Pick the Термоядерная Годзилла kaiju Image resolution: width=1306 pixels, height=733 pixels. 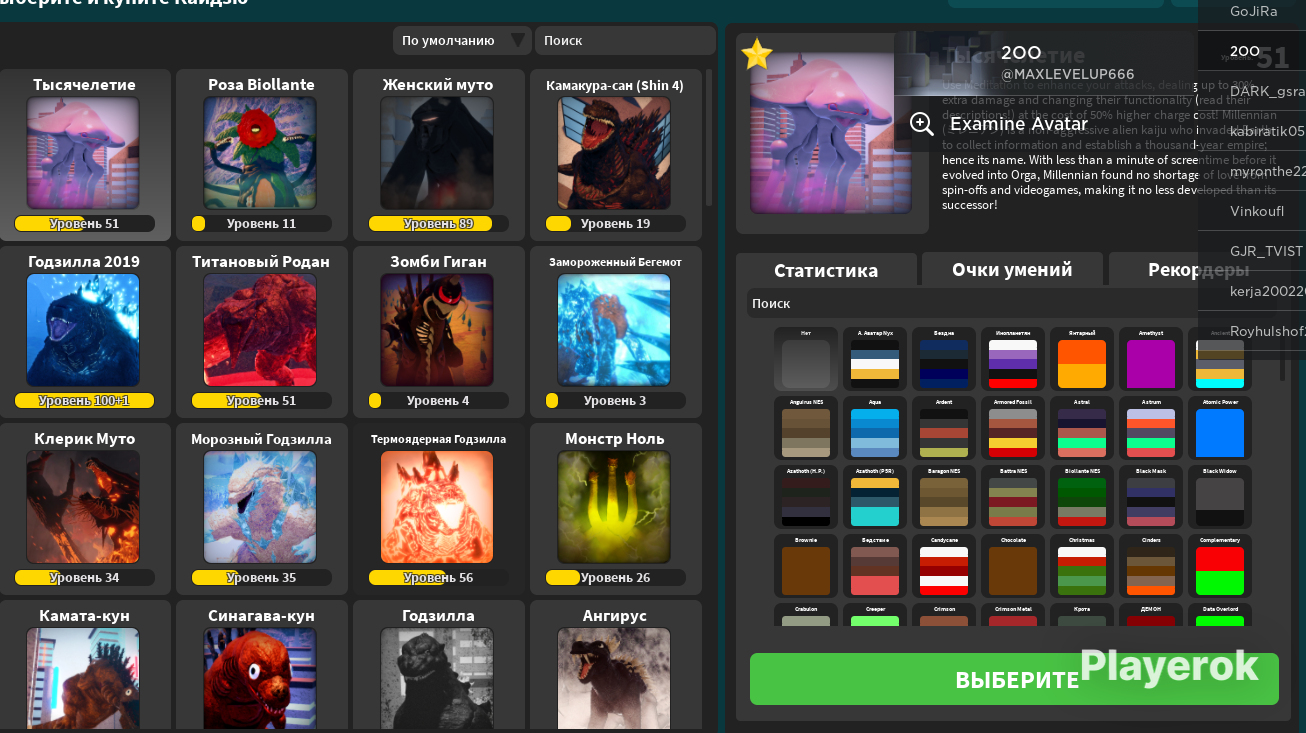(438, 509)
